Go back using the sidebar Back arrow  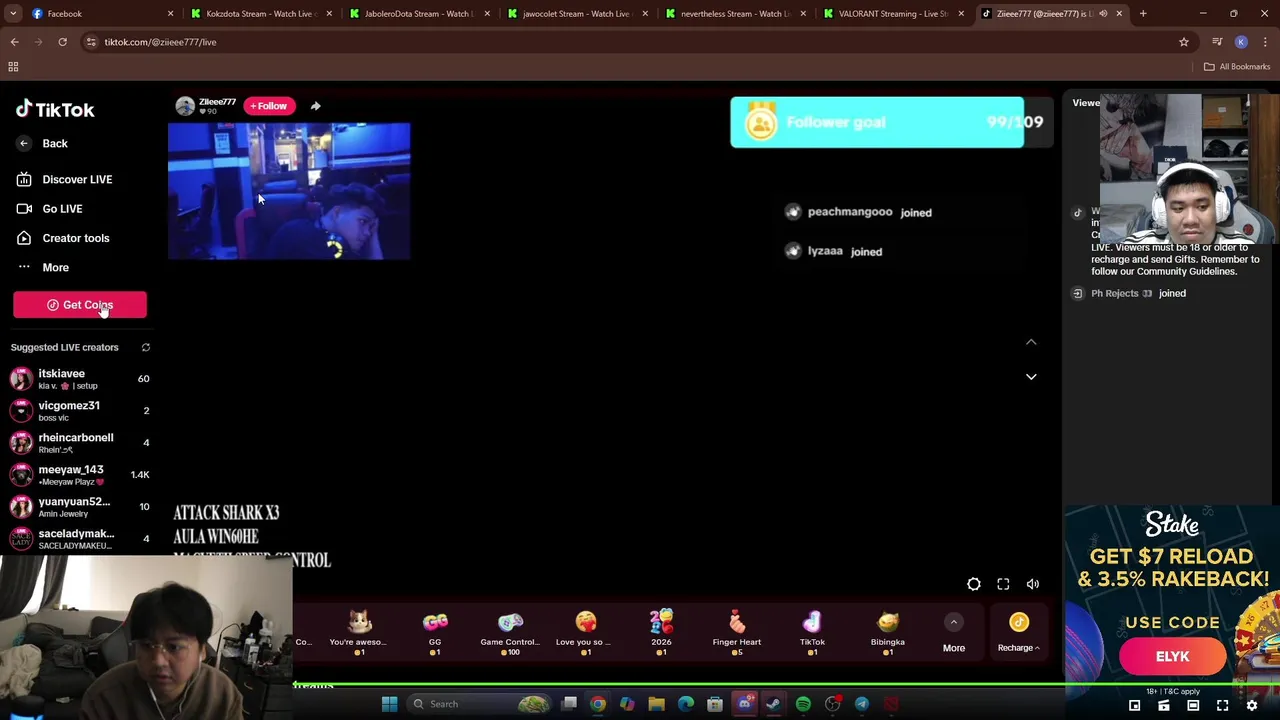point(24,143)
